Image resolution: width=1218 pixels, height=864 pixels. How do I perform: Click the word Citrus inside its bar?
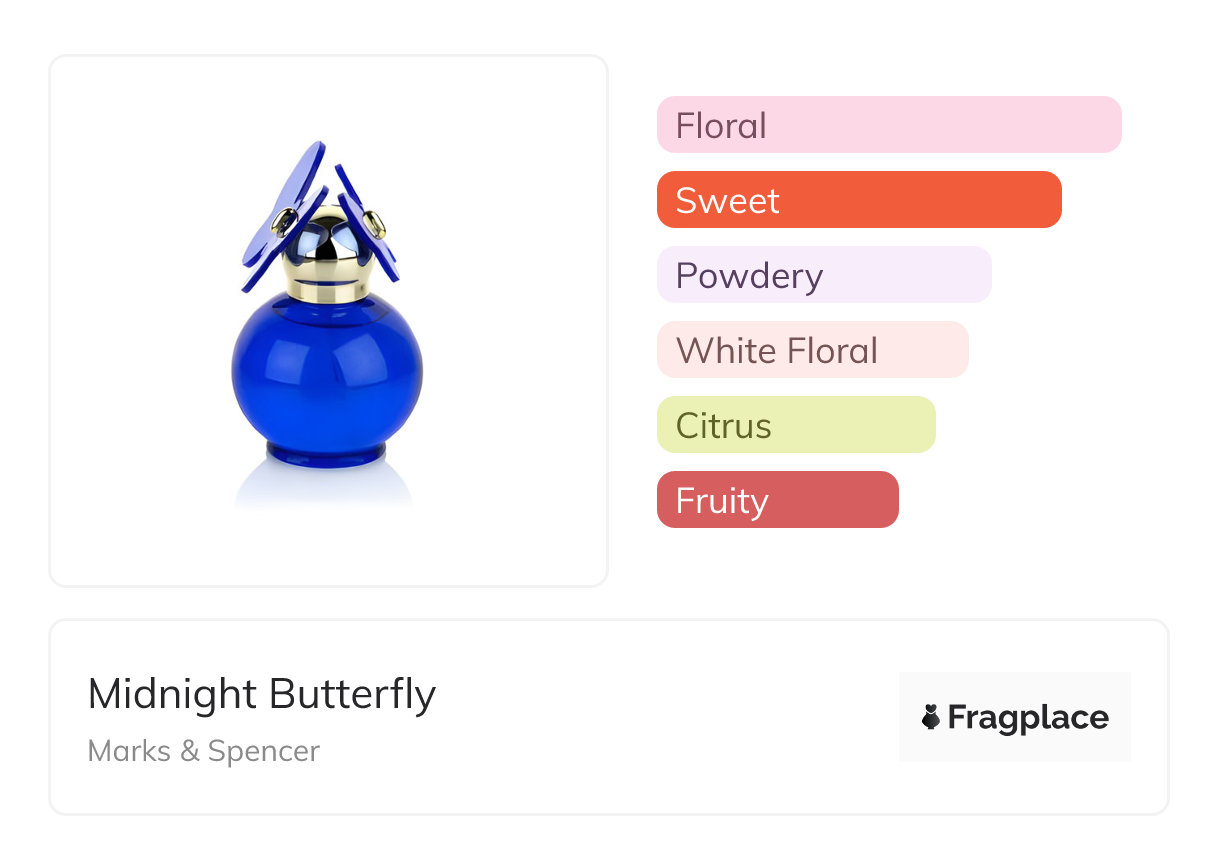(723, 426)
